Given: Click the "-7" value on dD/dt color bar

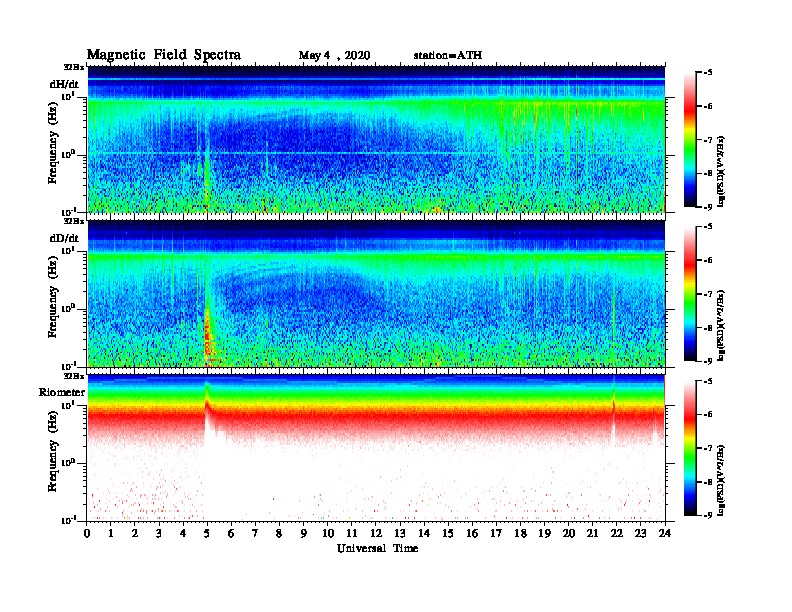Looking at the screenshot, I should (x=707, y=294).
